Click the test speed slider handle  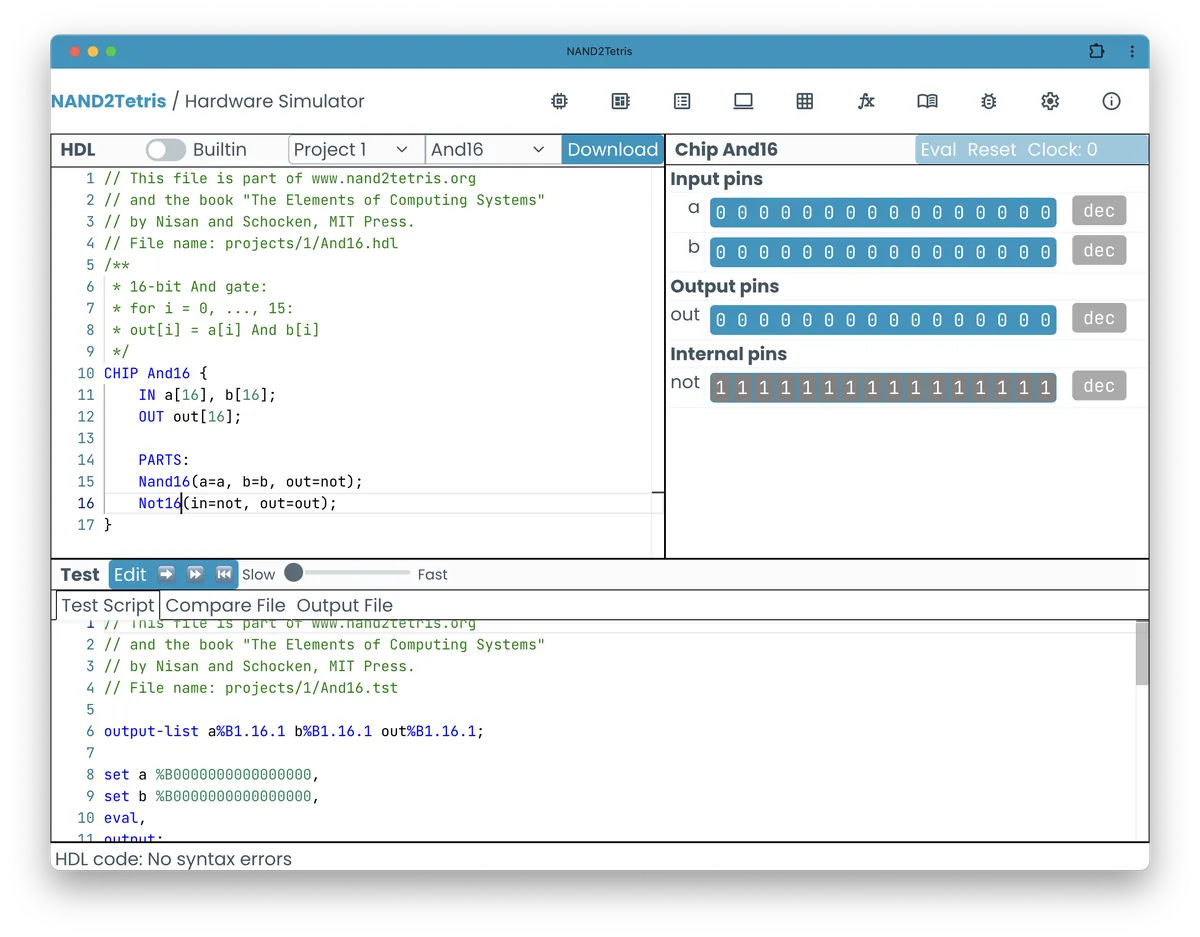coord(293,573)
